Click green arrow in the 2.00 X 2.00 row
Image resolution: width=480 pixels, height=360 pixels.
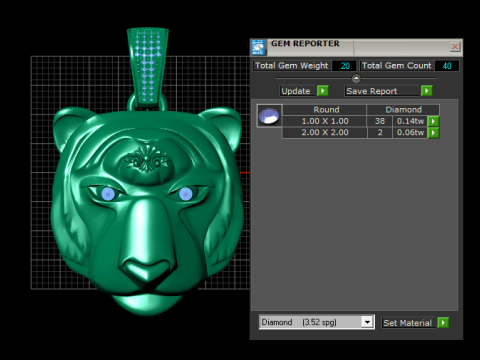pos(433,133)
